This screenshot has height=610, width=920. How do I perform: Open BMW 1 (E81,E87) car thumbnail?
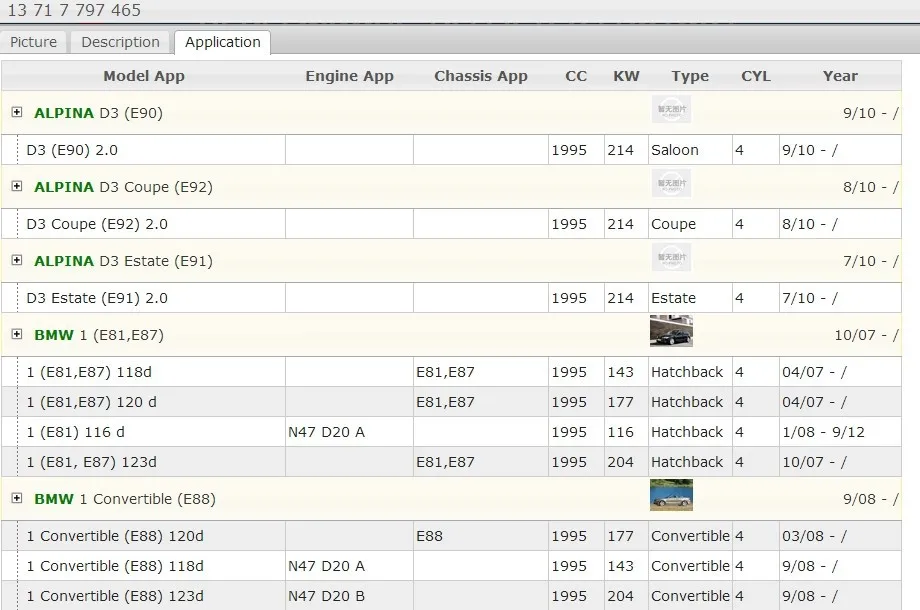point(671,331)
